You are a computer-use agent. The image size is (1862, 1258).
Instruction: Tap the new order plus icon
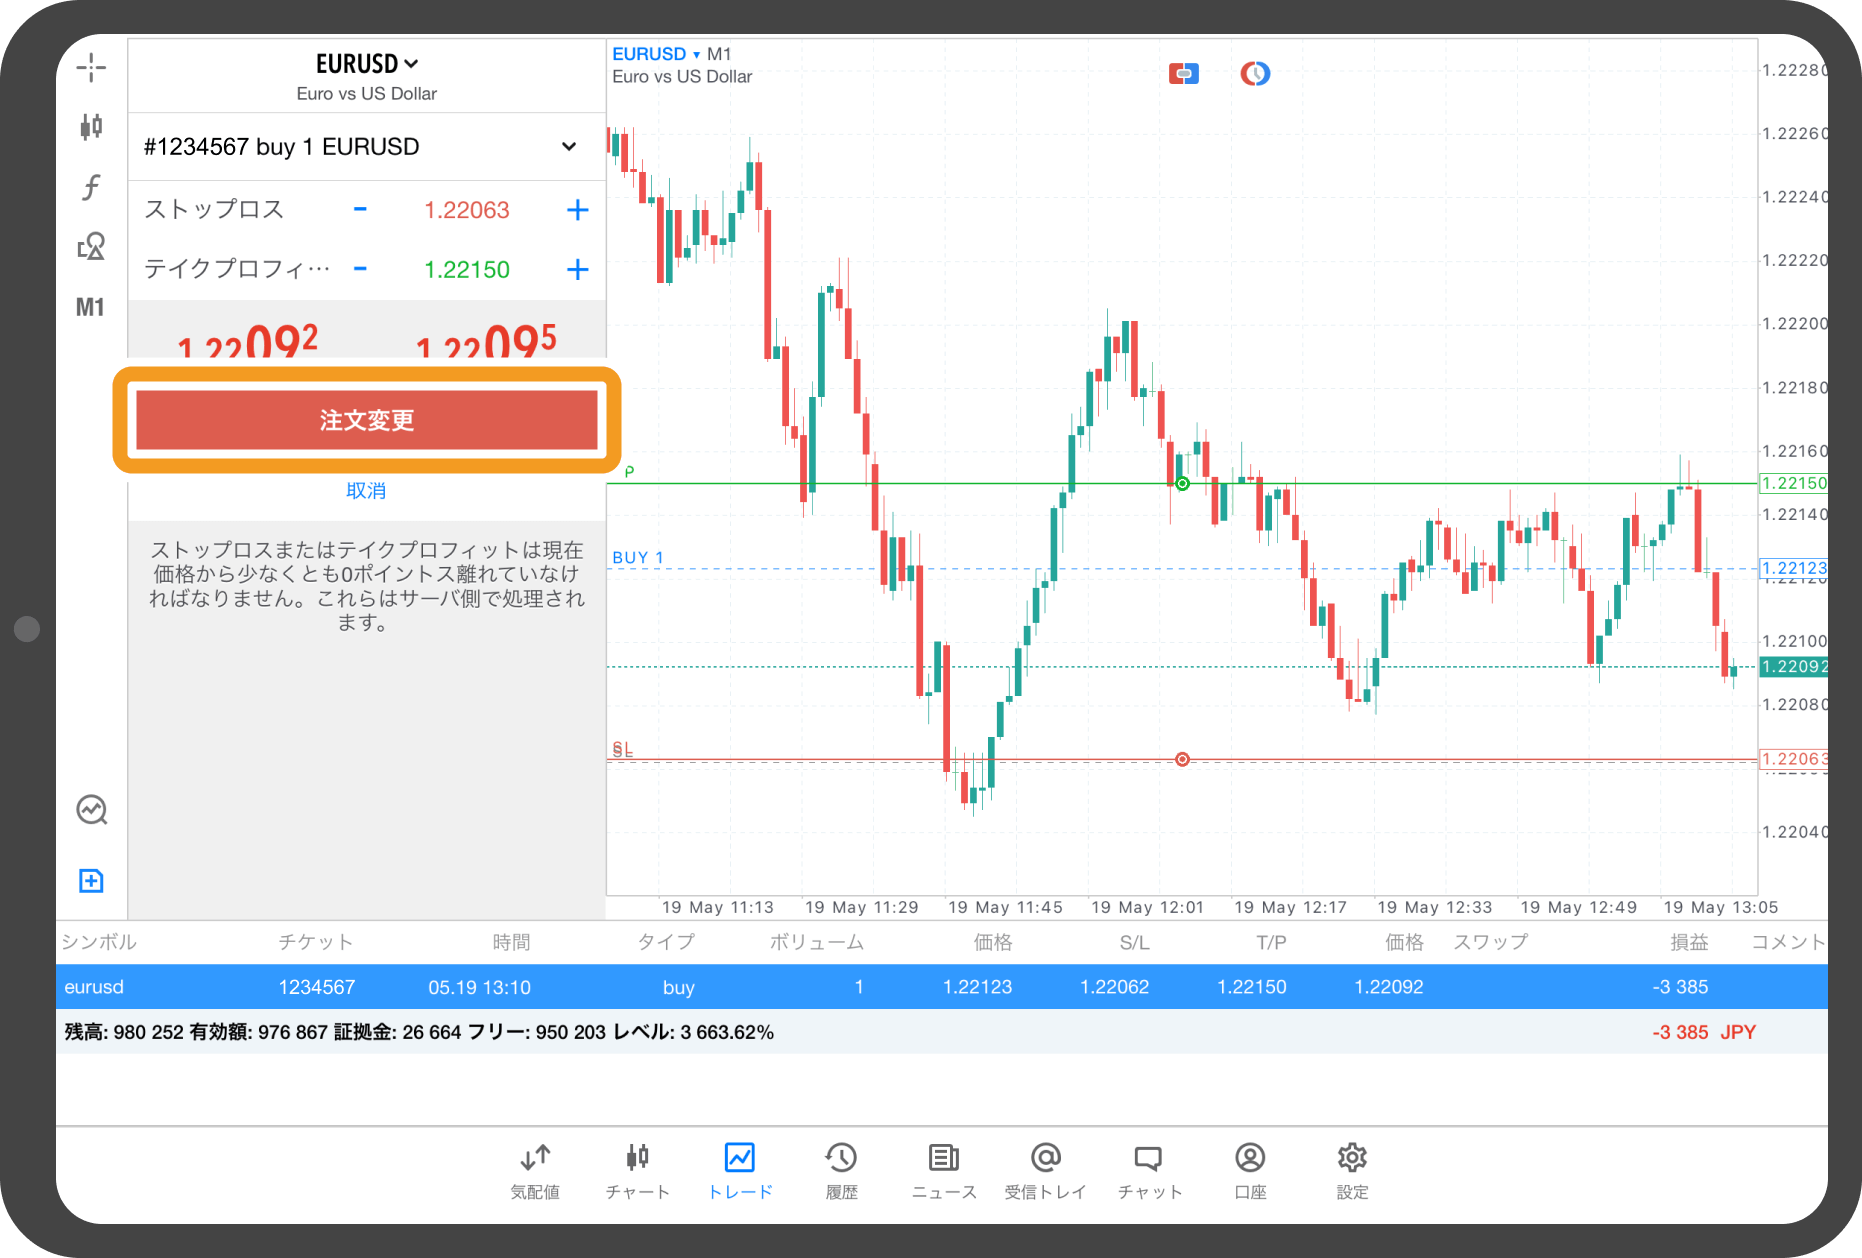click(91, 881)
